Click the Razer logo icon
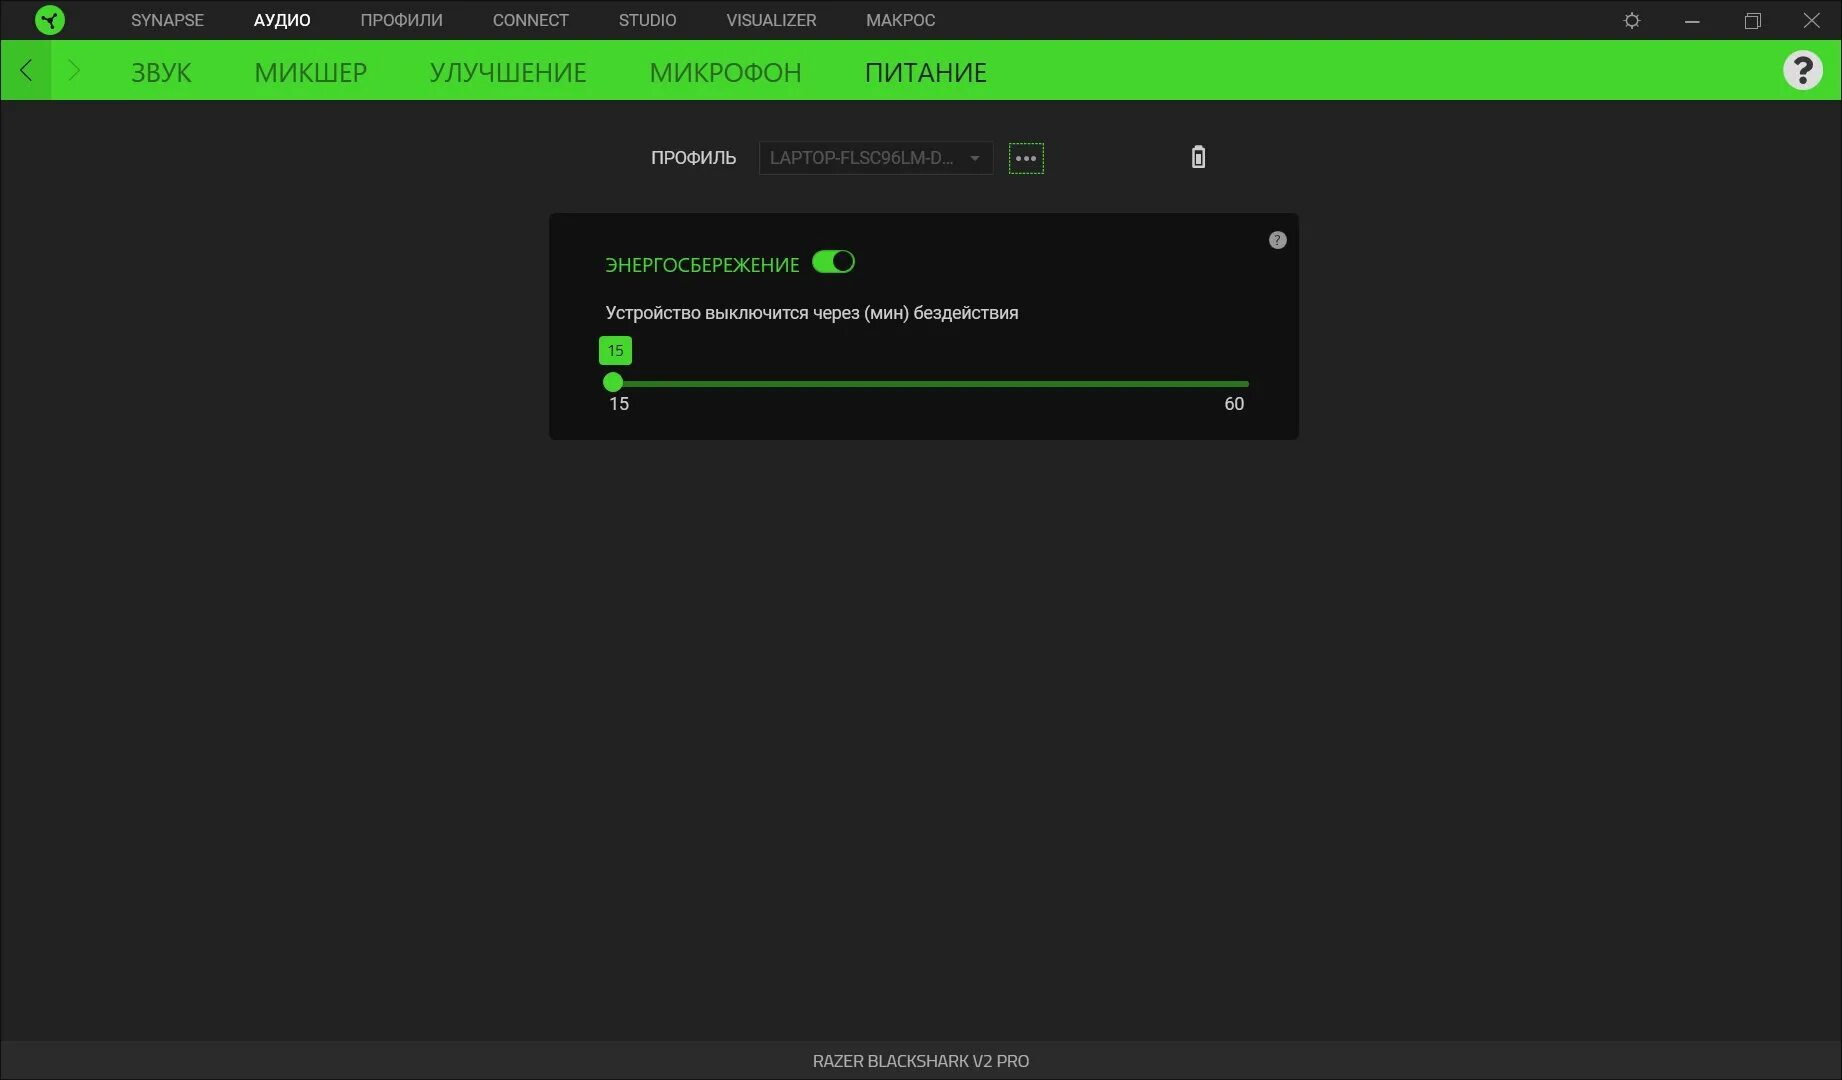1842x1080 pixels. coord(49,20)
